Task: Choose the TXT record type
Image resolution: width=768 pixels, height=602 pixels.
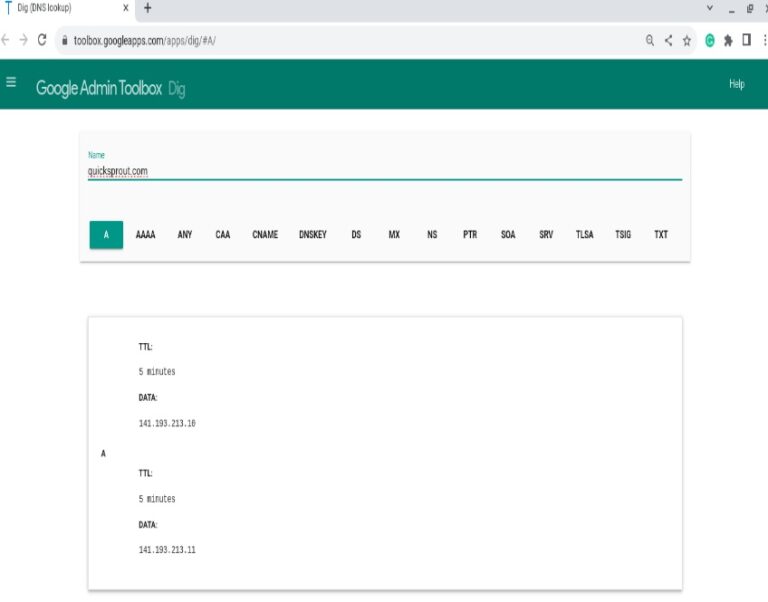Action: click(661, 235)
